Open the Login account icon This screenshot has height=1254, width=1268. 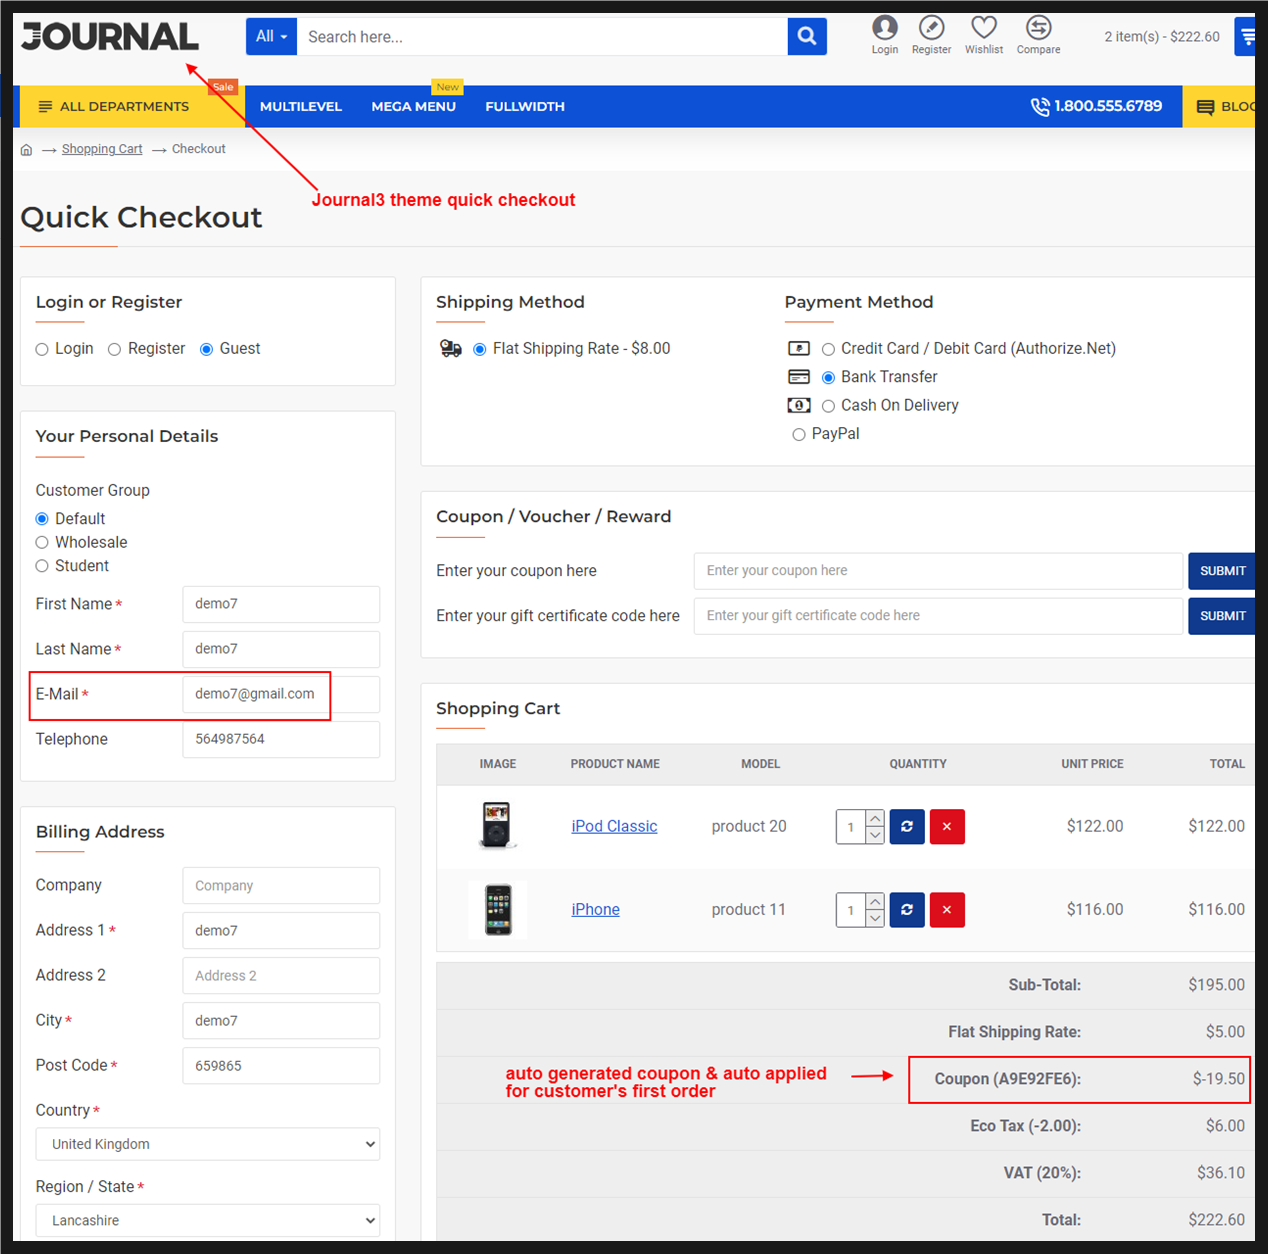click(x=884, y=28)
